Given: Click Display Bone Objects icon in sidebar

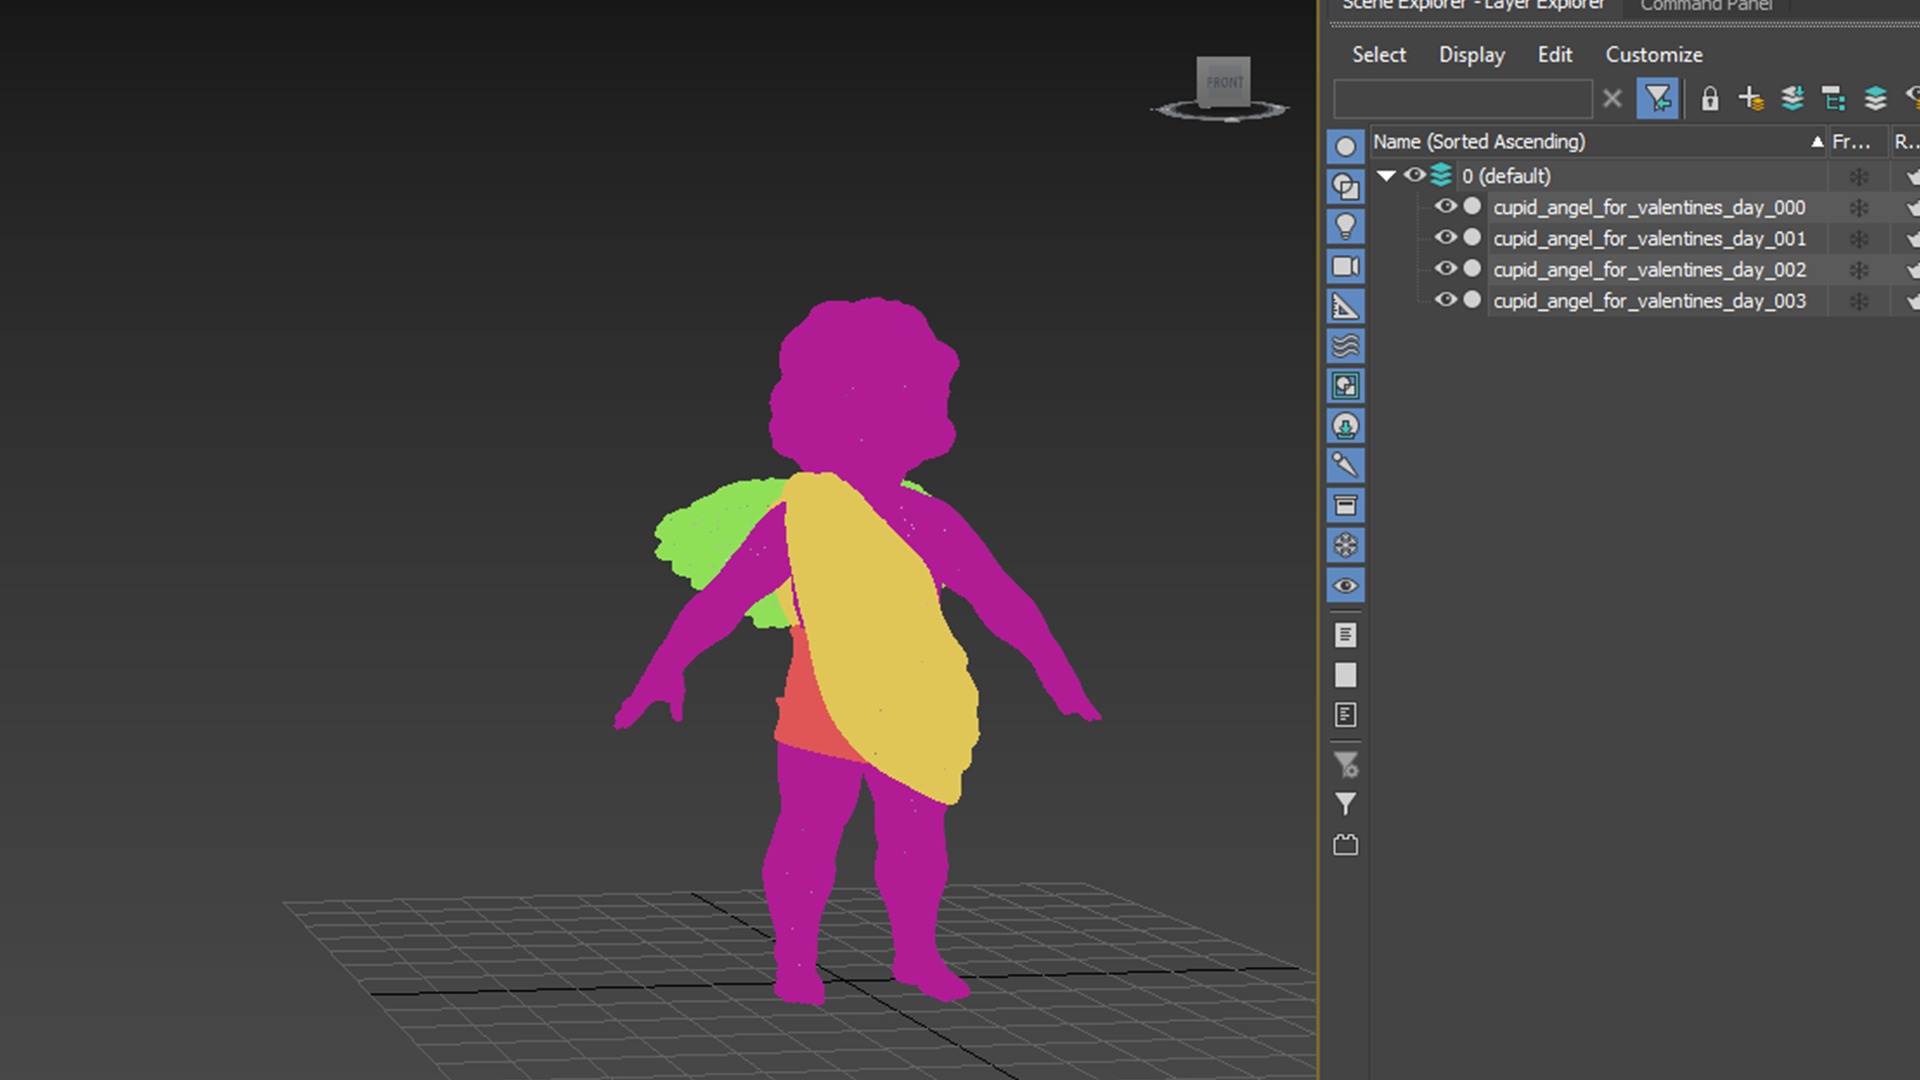Looking at the screenshot, I should [x=1345, y=465].
